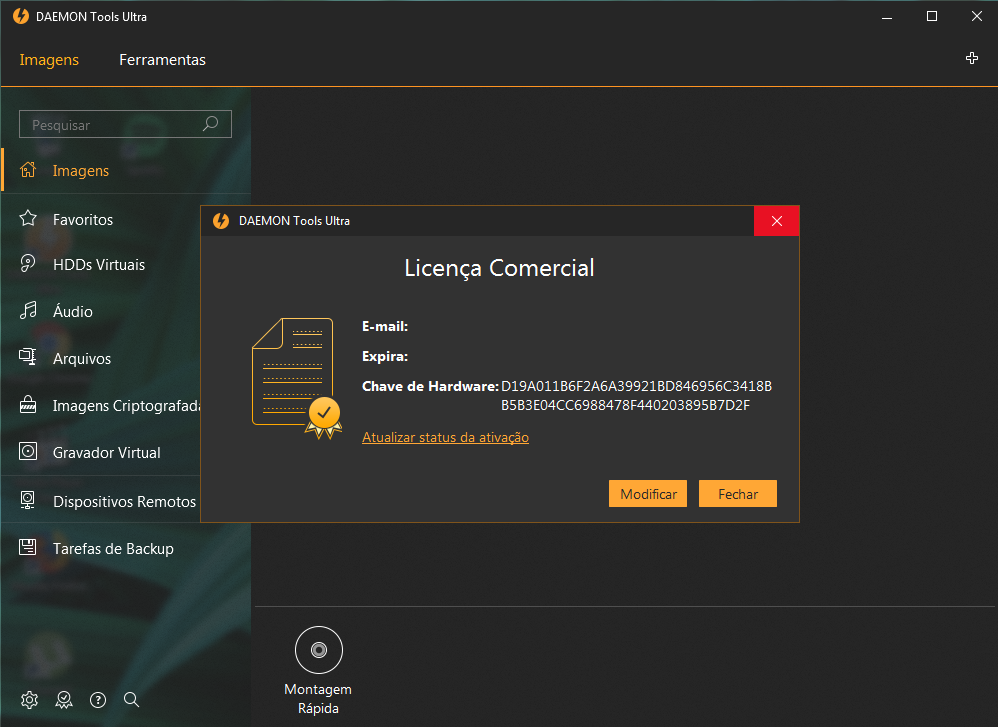Click the Montagem Rápida label
This screenshot has width=998, height=727.
318,698
